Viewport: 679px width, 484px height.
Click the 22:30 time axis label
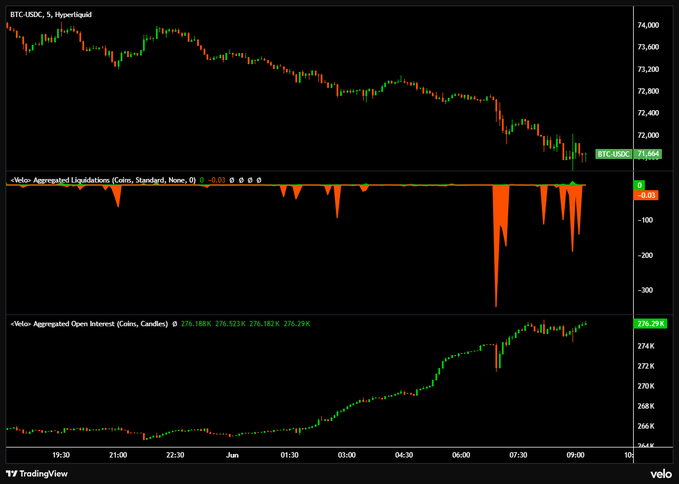click(x=175, y=455)
